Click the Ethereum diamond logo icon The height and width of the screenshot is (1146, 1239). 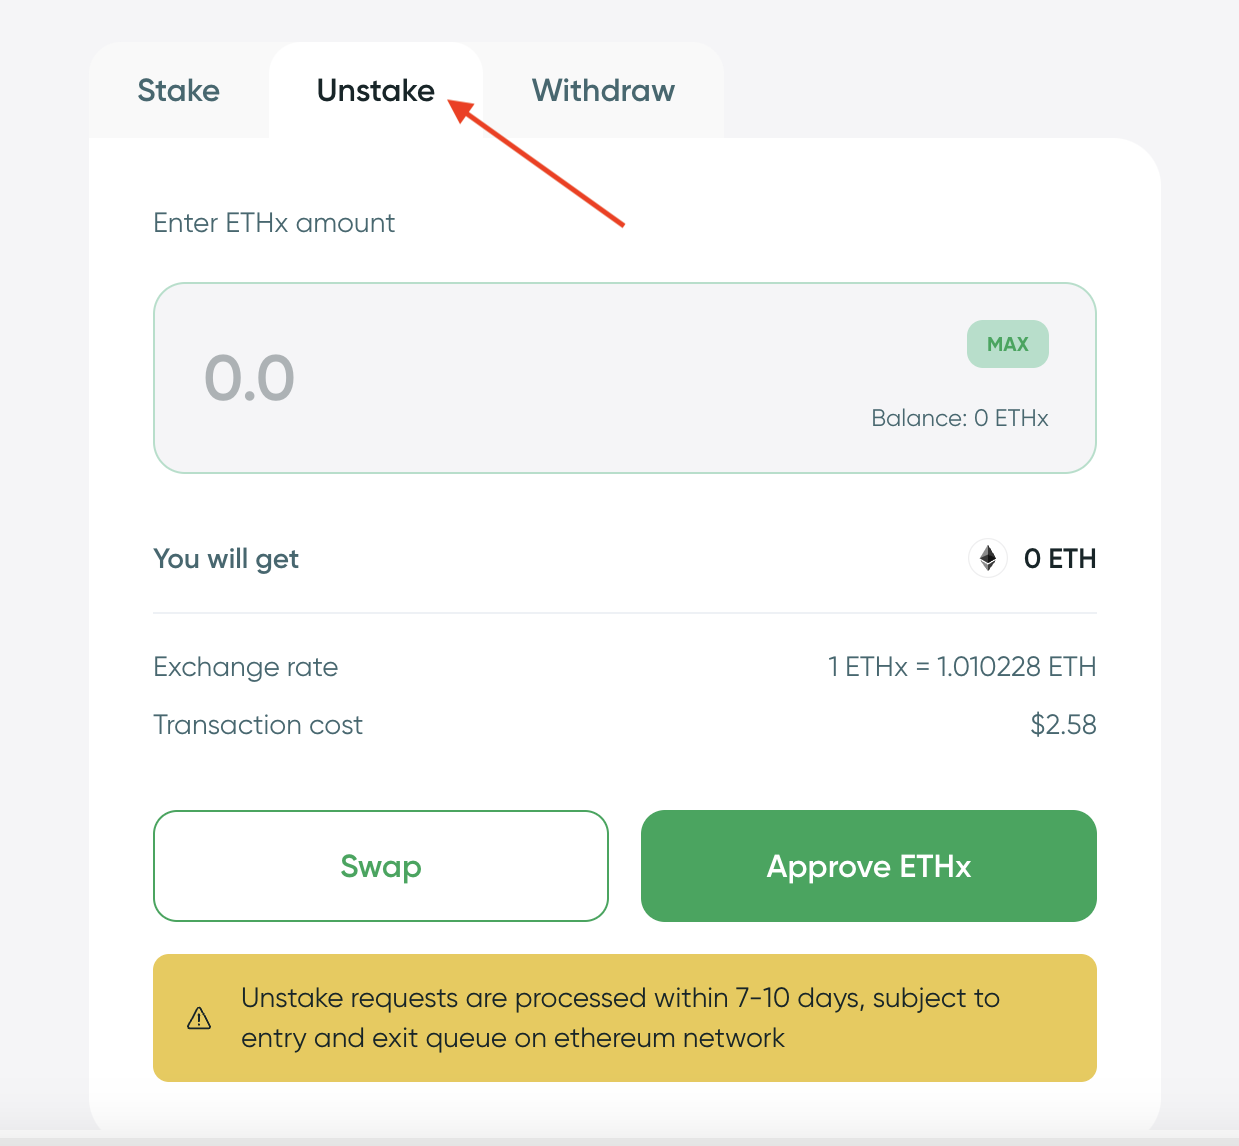(988, 558)
